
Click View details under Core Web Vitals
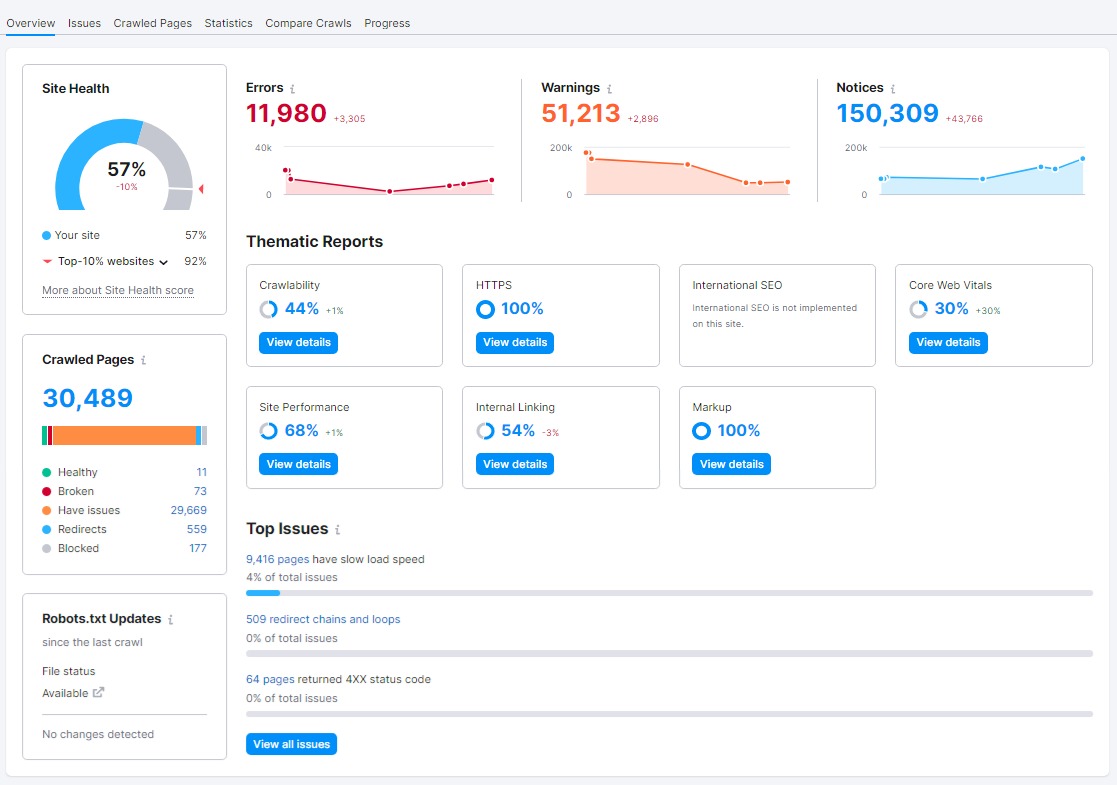click(948, 343)
